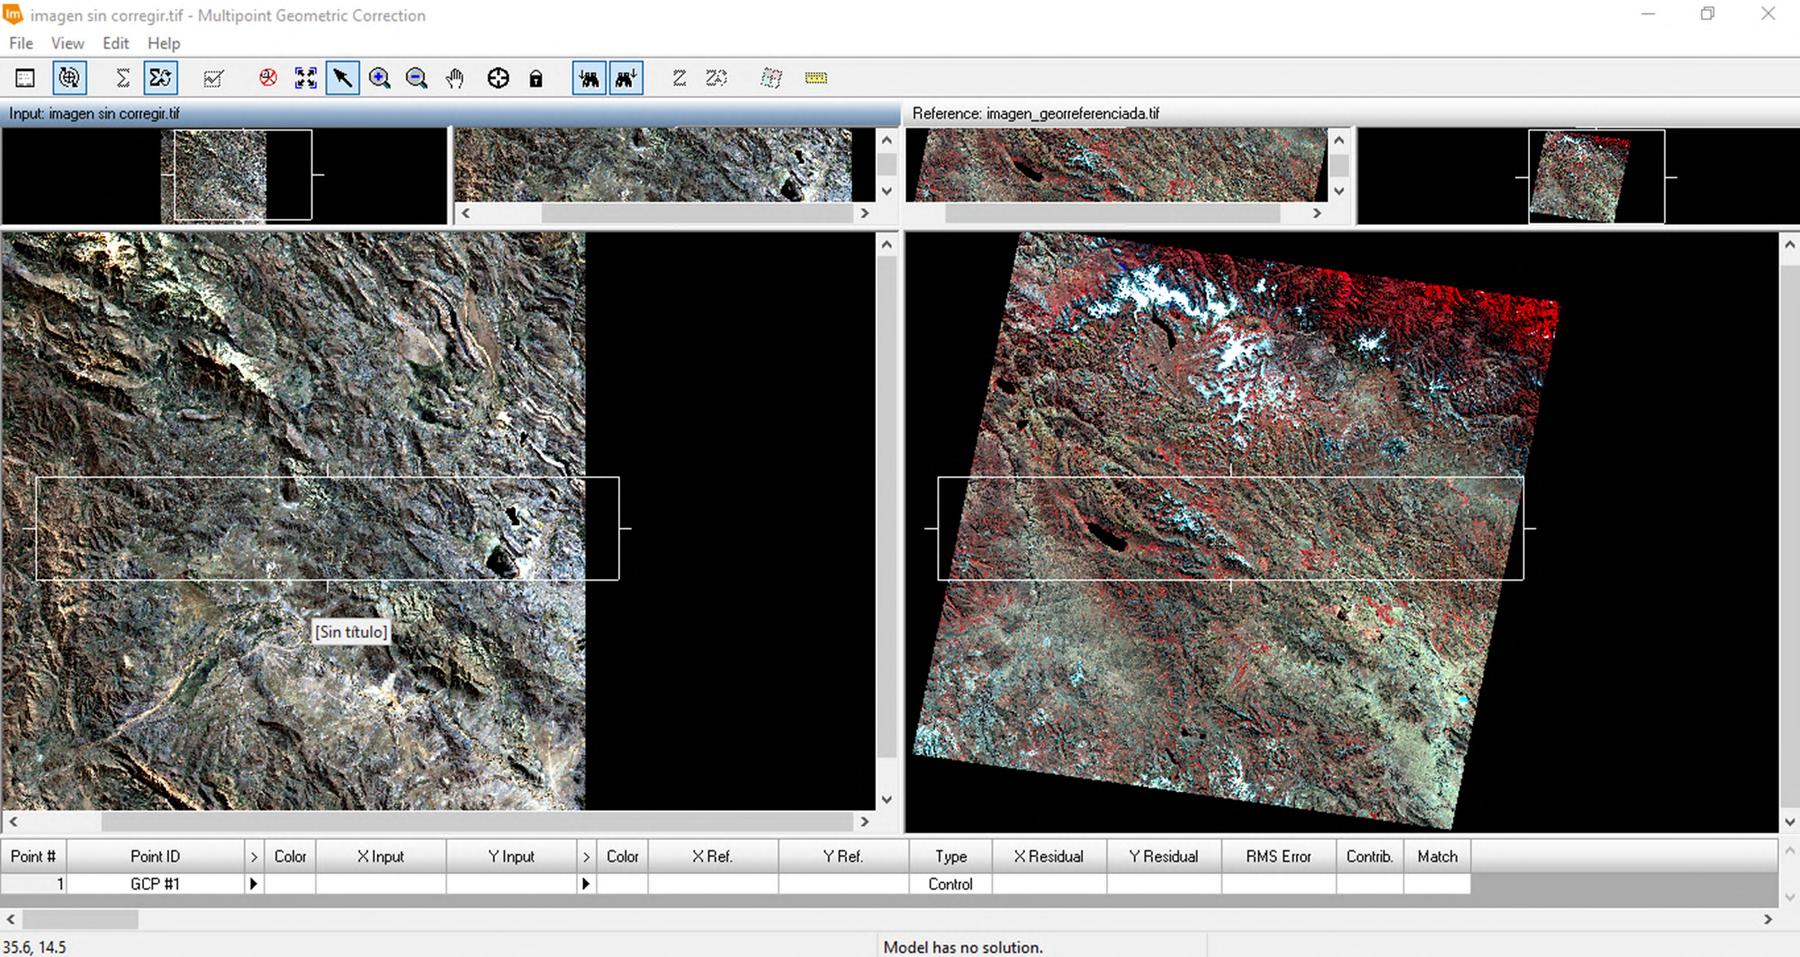
Task: Click the yellow ruler measure icon
Action: 816,78
